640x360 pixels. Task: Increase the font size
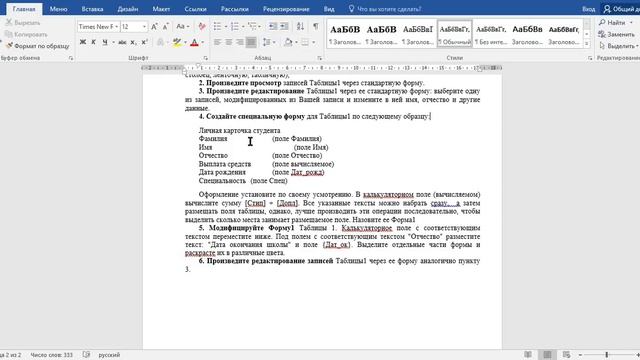pyautogui.click(x=154, y=27)
